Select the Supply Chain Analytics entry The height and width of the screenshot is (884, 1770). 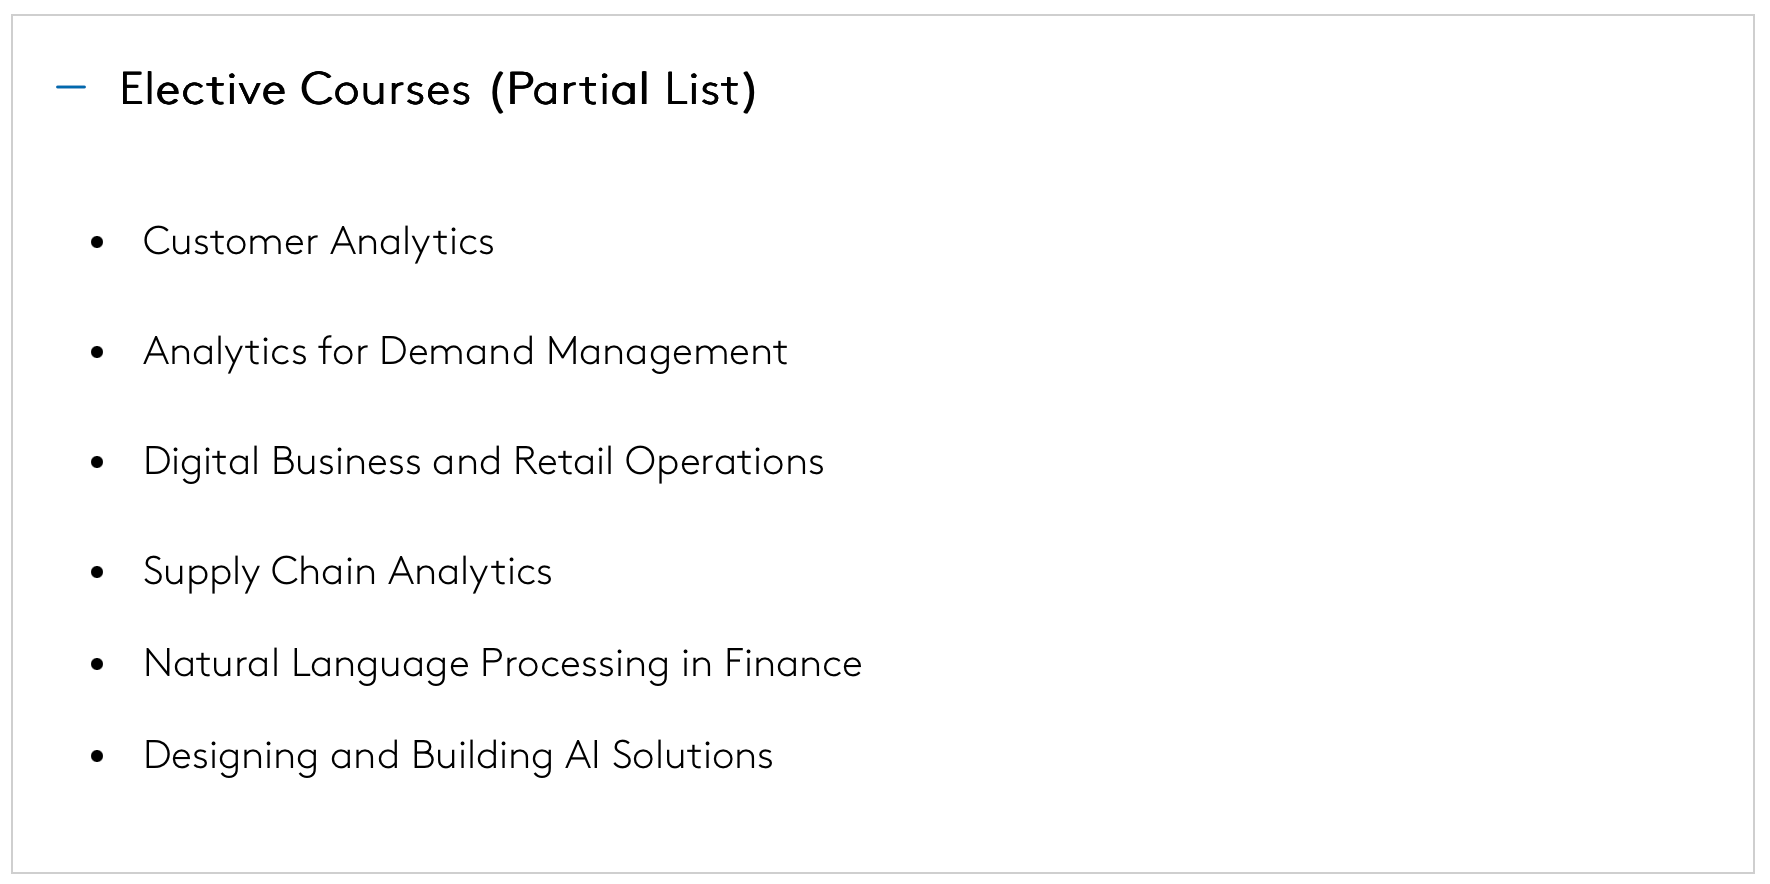(x=347, y=572)
